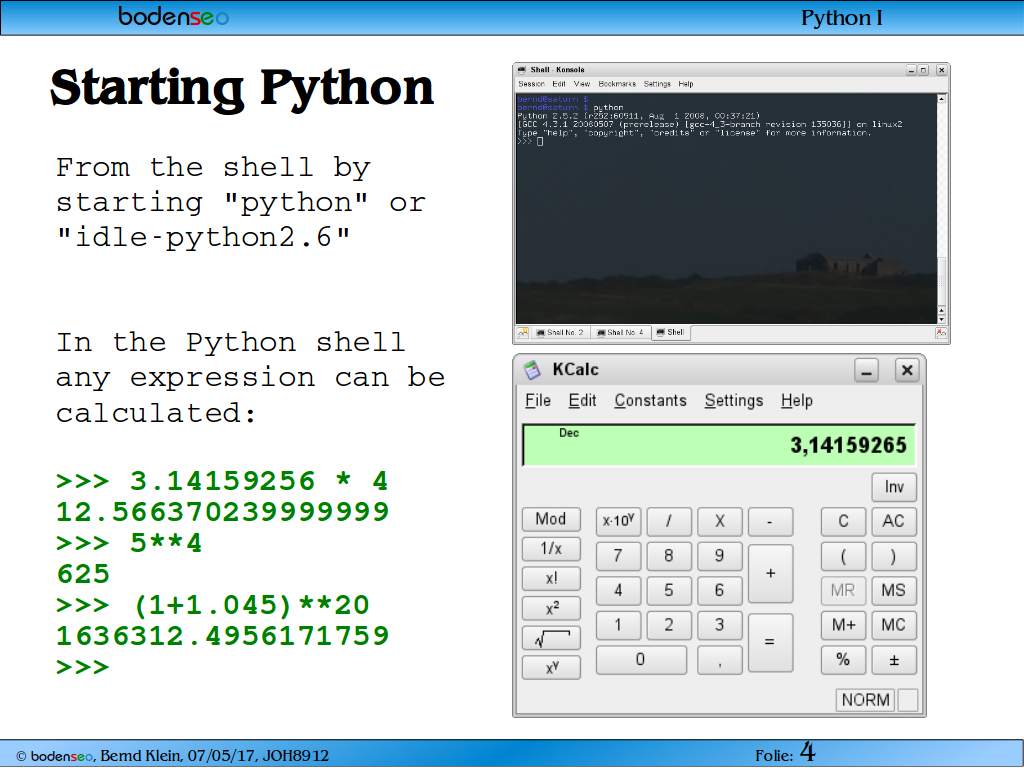Switch to the Shell No. 2 tab
The width and height of the screenshot is (1024, 768).
click(x=560, y=333)
